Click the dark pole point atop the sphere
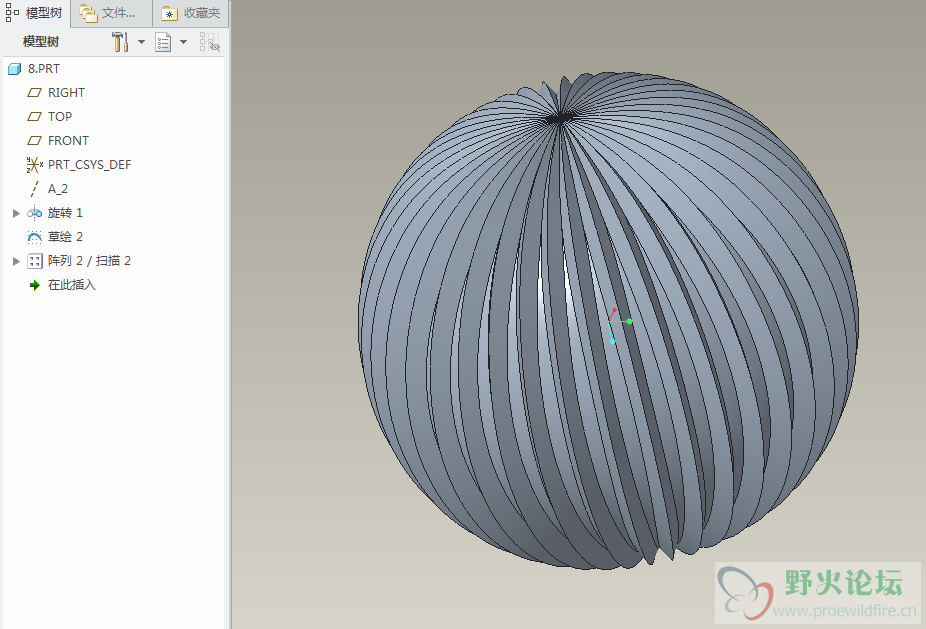Screen dimensions: 926x629 tap(559, 119)
